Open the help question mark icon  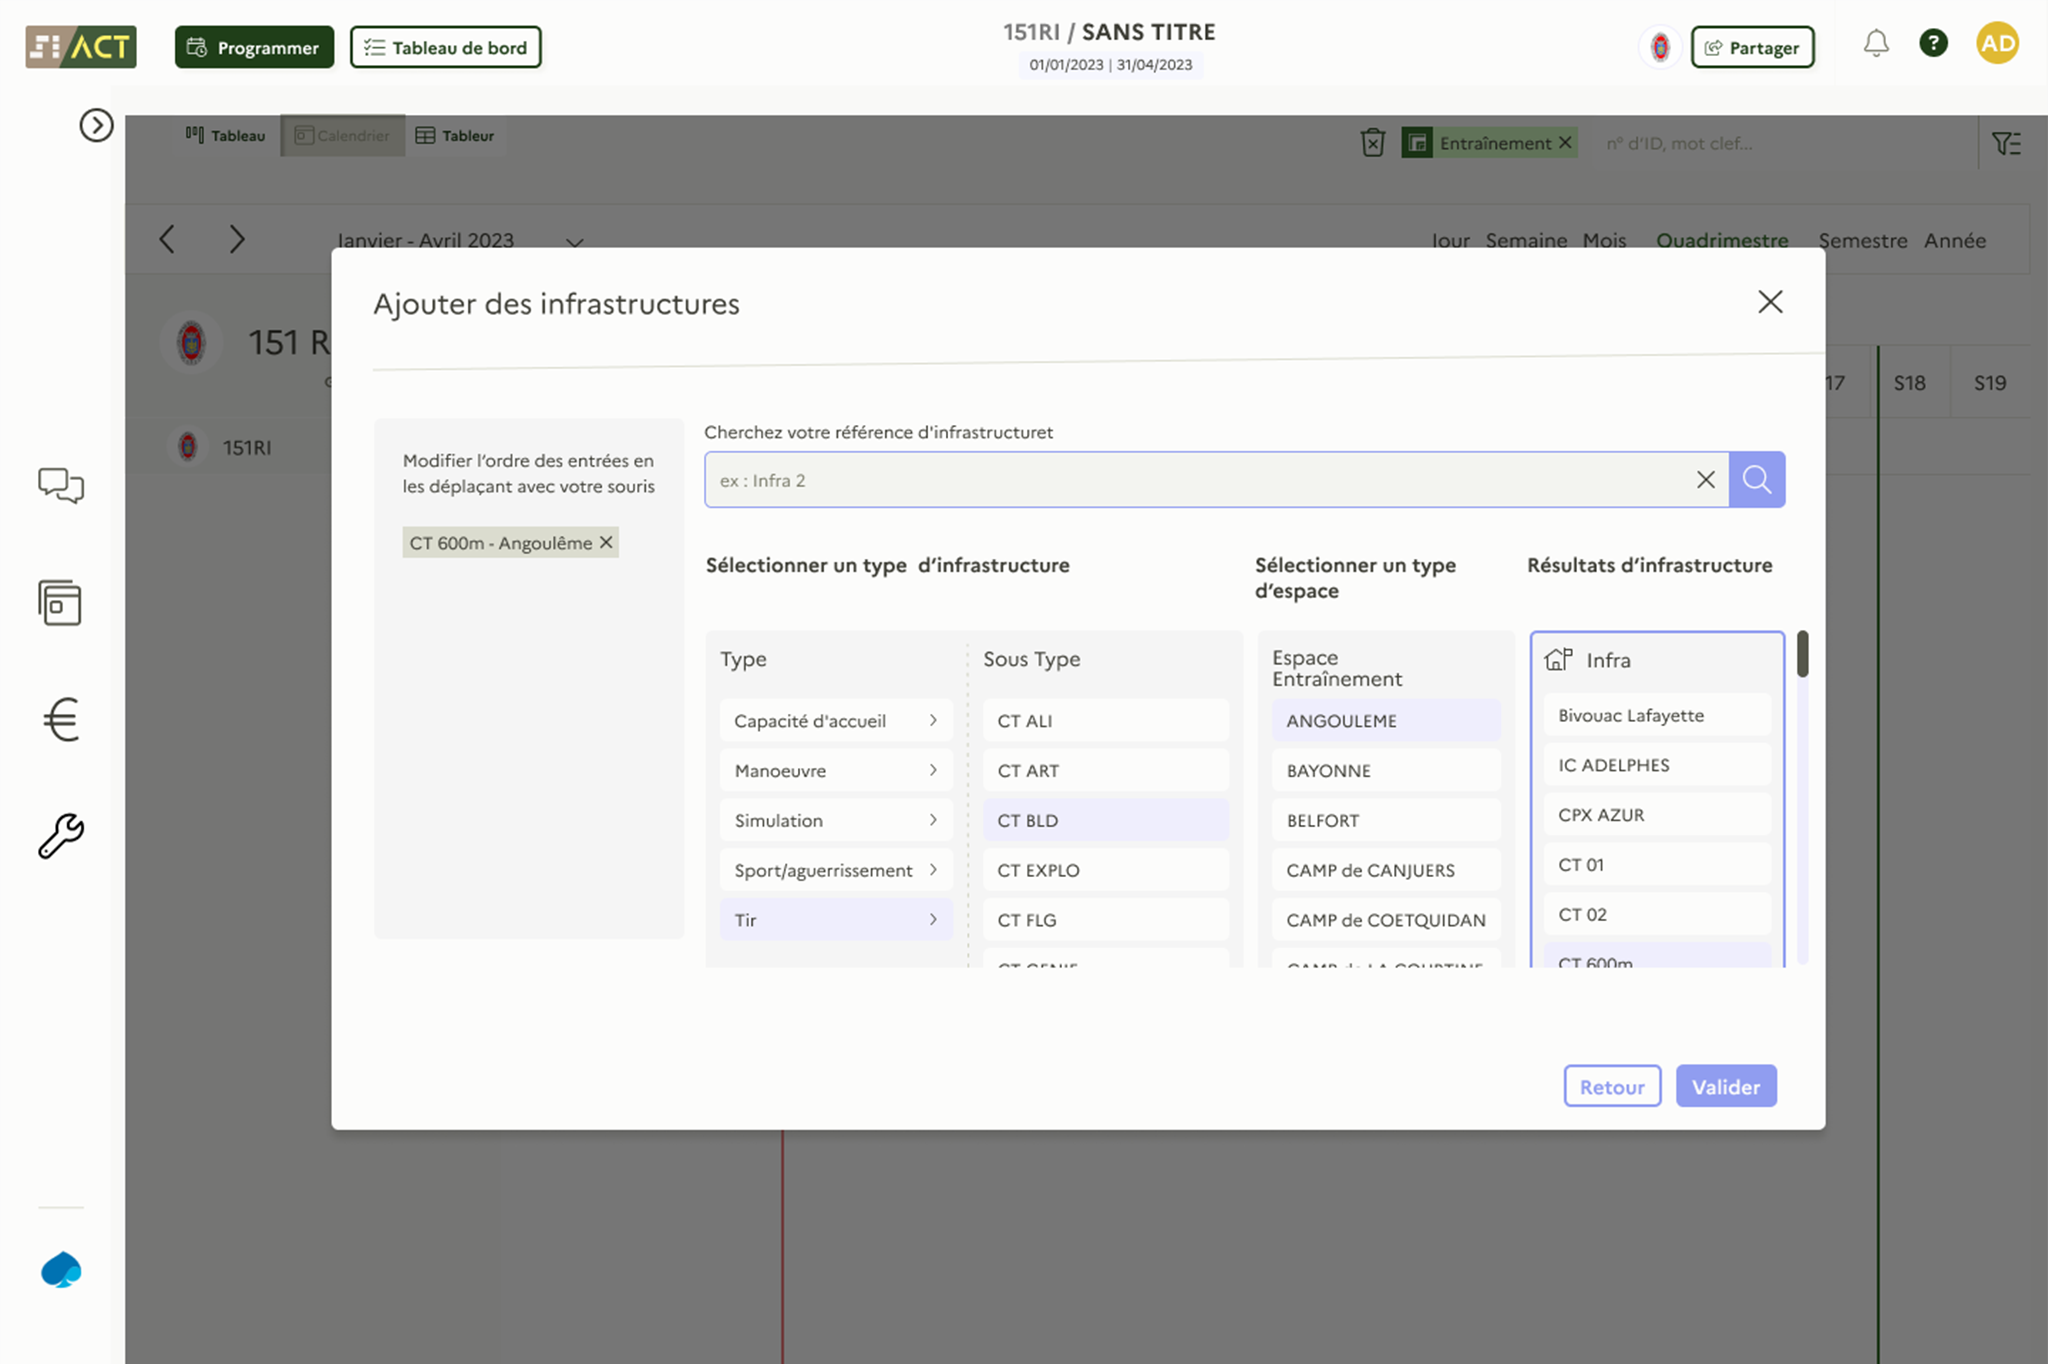coord(1933,44)
